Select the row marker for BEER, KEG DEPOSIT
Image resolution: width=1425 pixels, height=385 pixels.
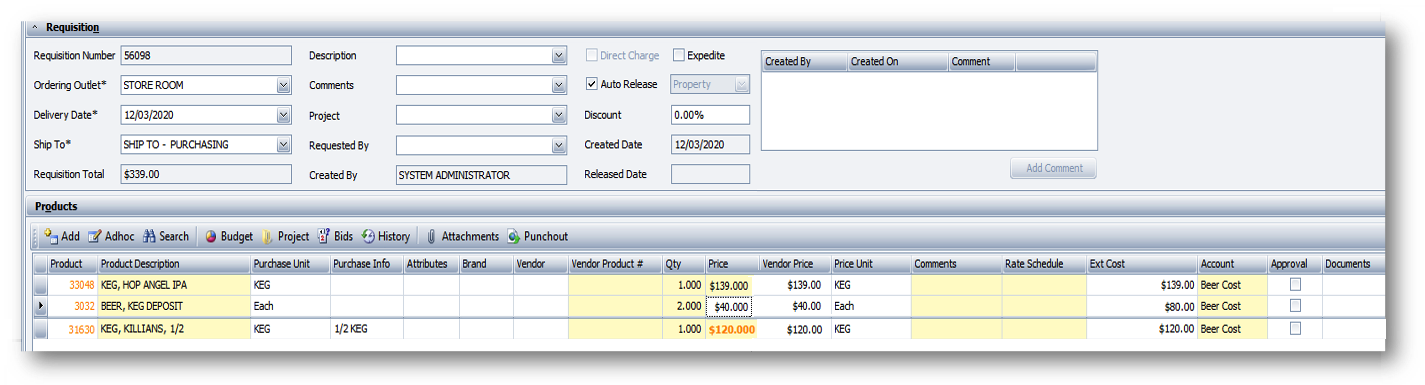(x=40, y=306)
